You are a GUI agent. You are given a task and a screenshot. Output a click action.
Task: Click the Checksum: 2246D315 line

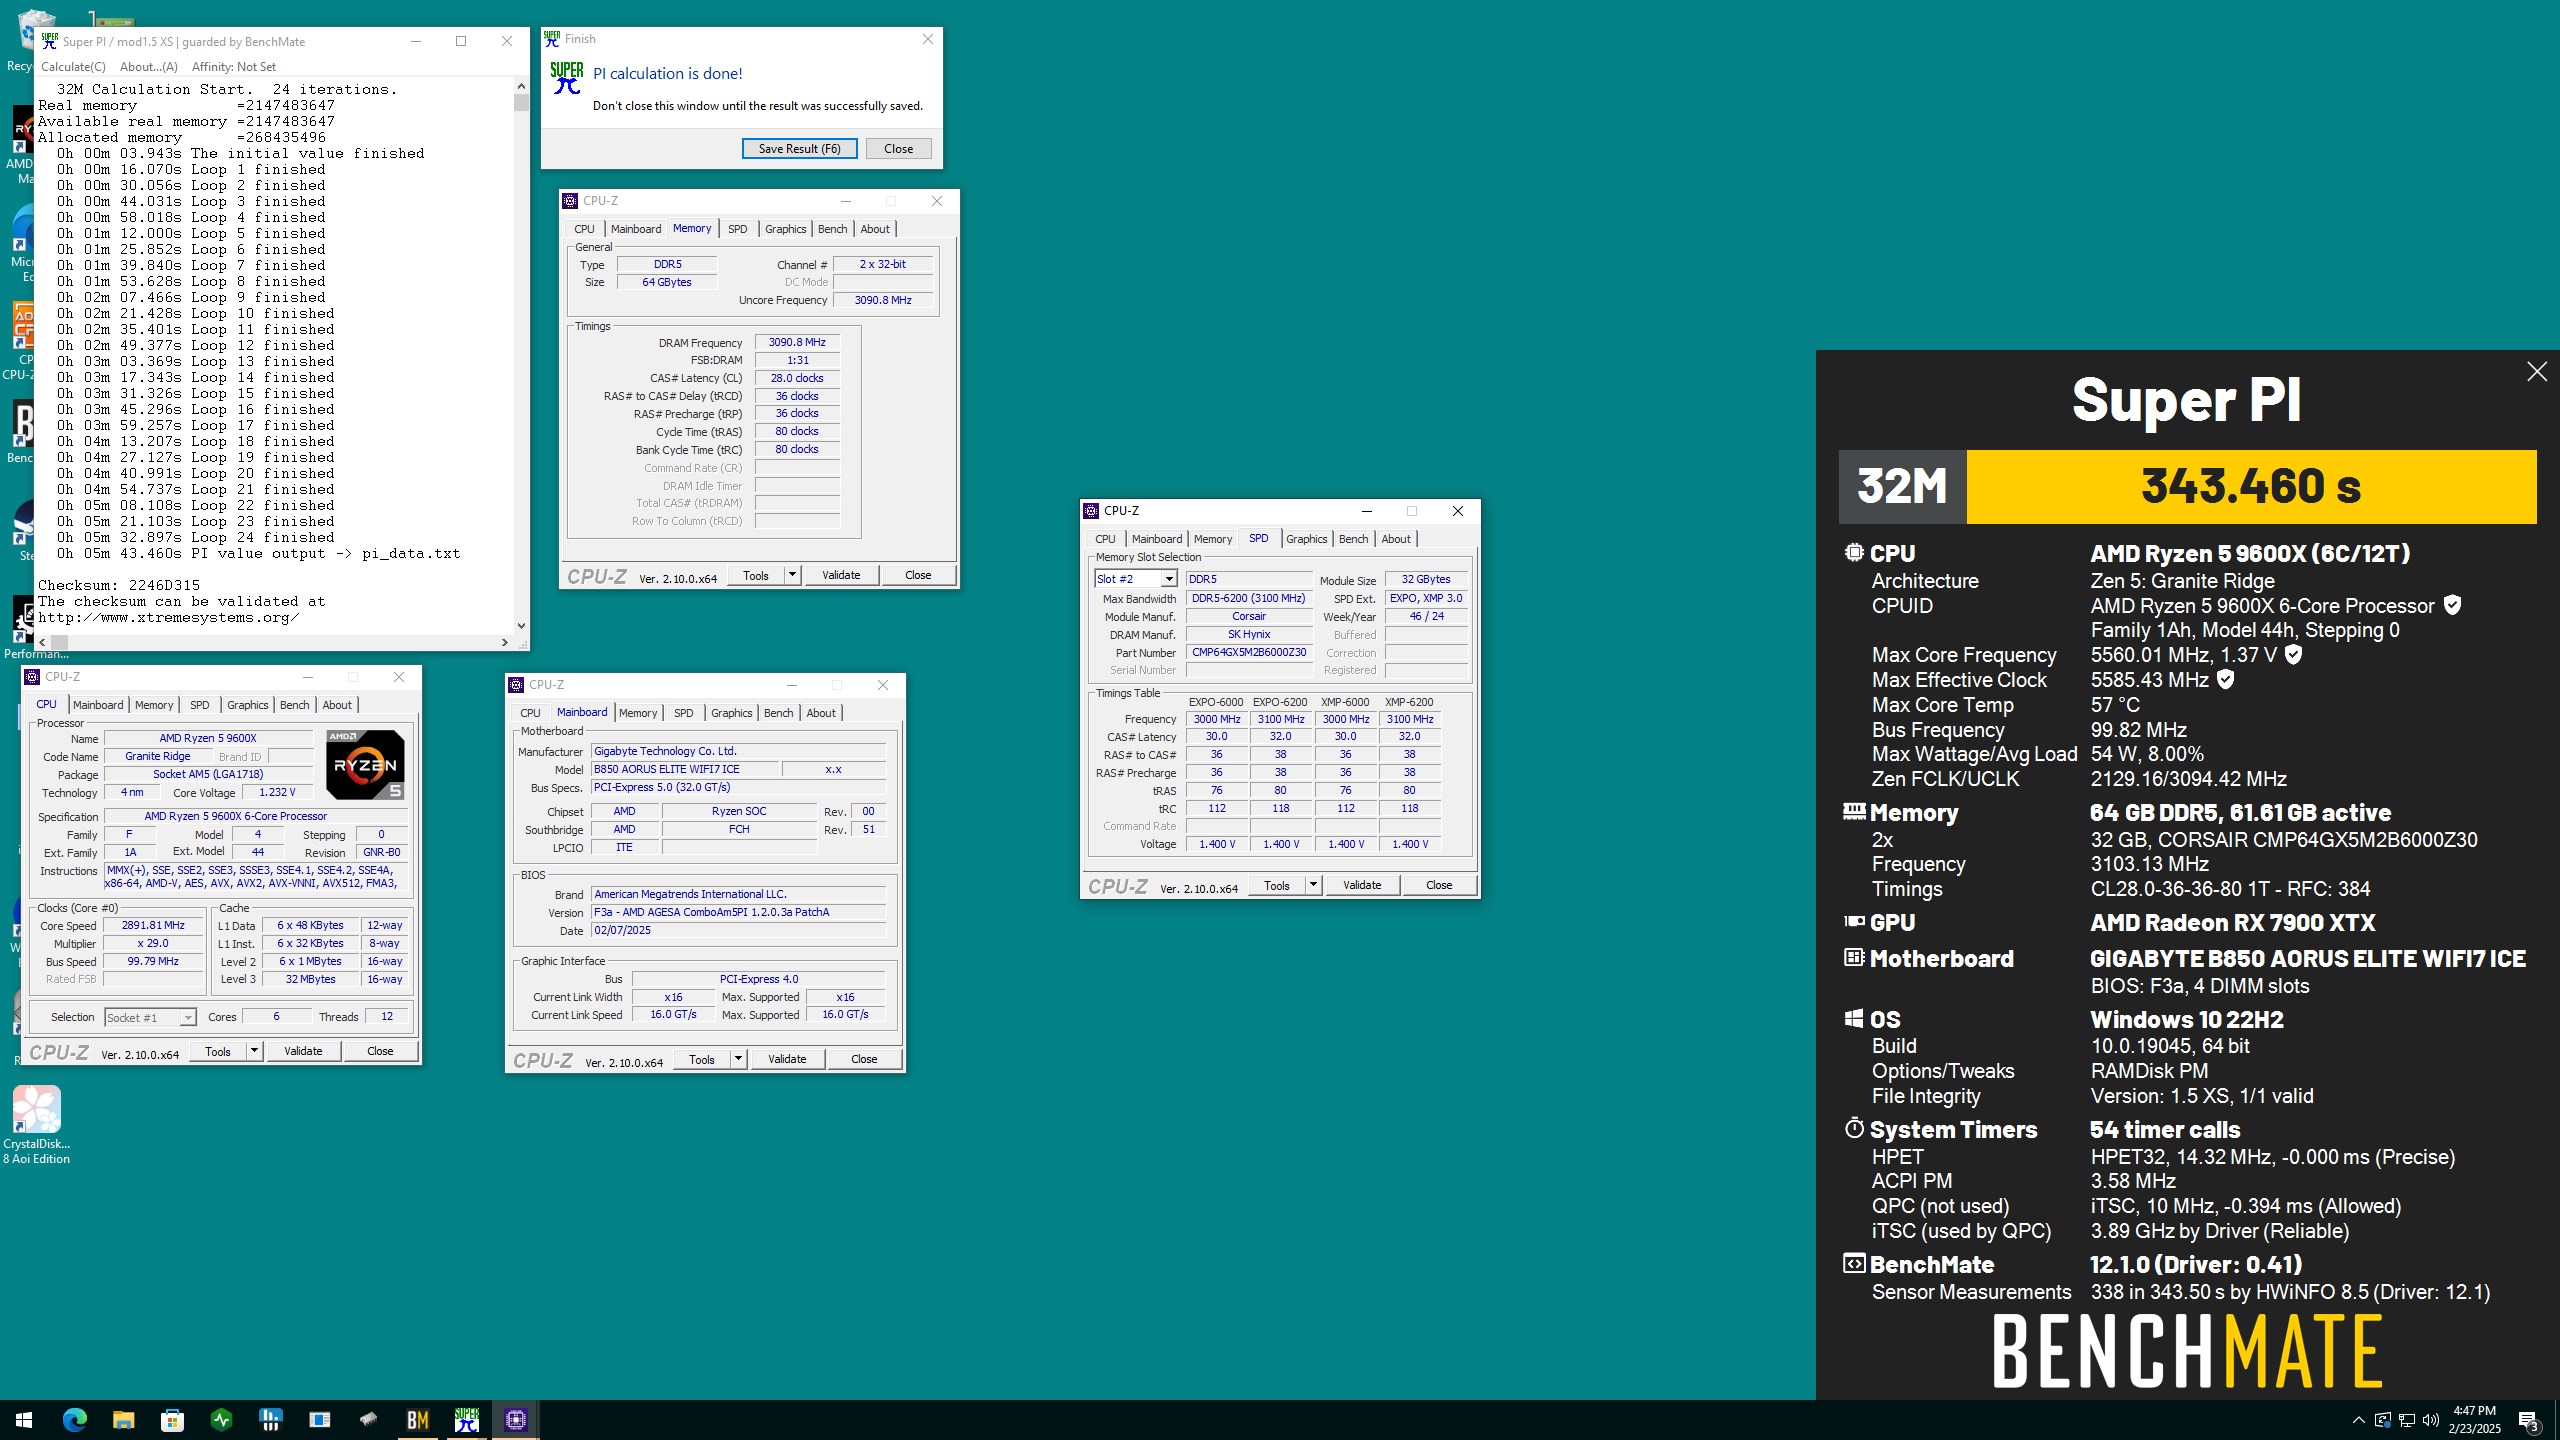(119, 585)
